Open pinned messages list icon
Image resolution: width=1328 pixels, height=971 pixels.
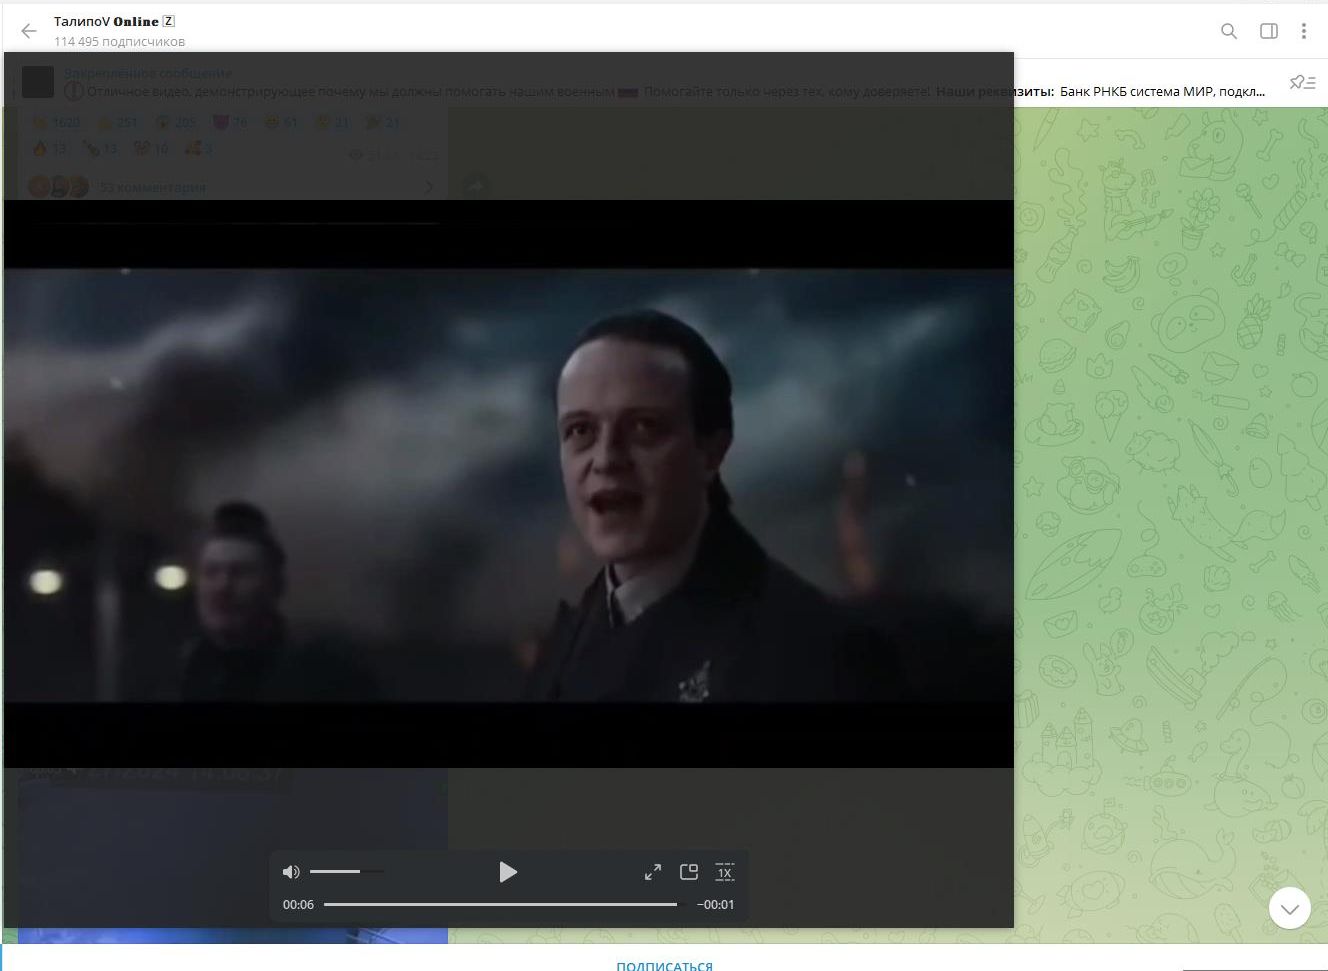pos(1302,83)
